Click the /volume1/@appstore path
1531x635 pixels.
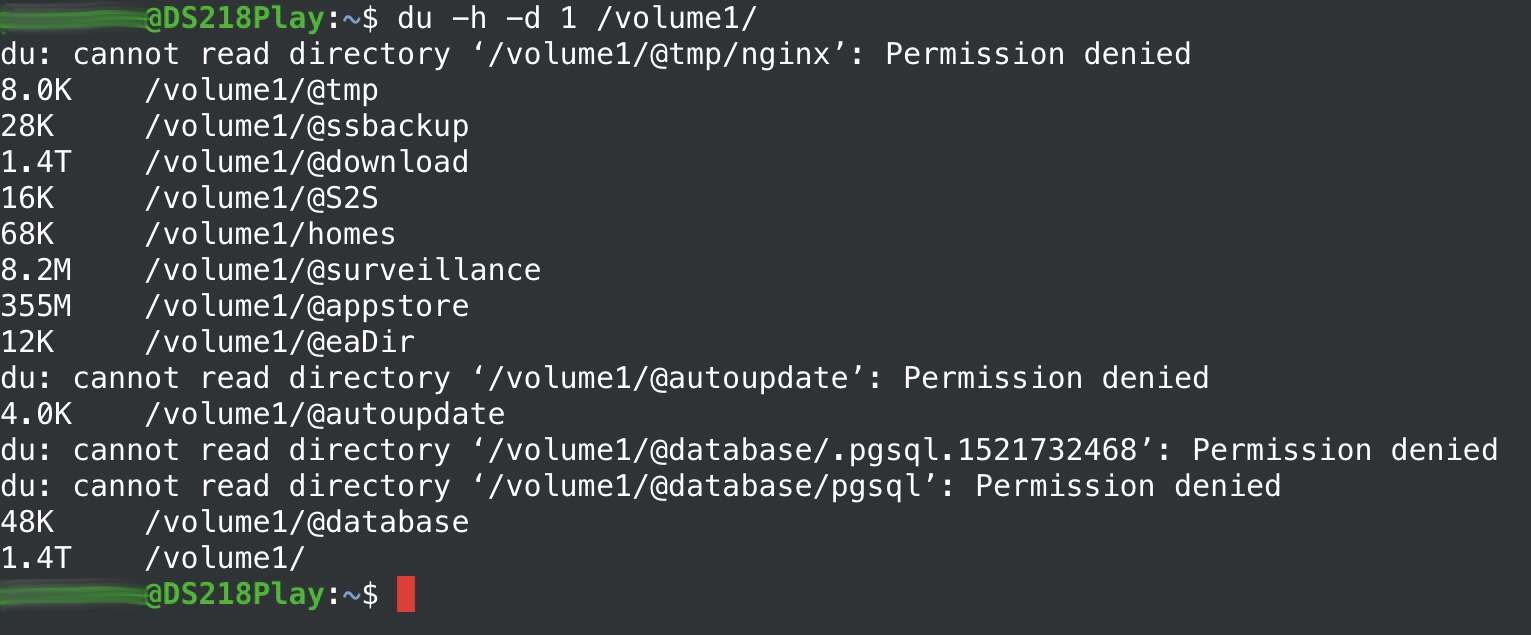coord(306,306)
